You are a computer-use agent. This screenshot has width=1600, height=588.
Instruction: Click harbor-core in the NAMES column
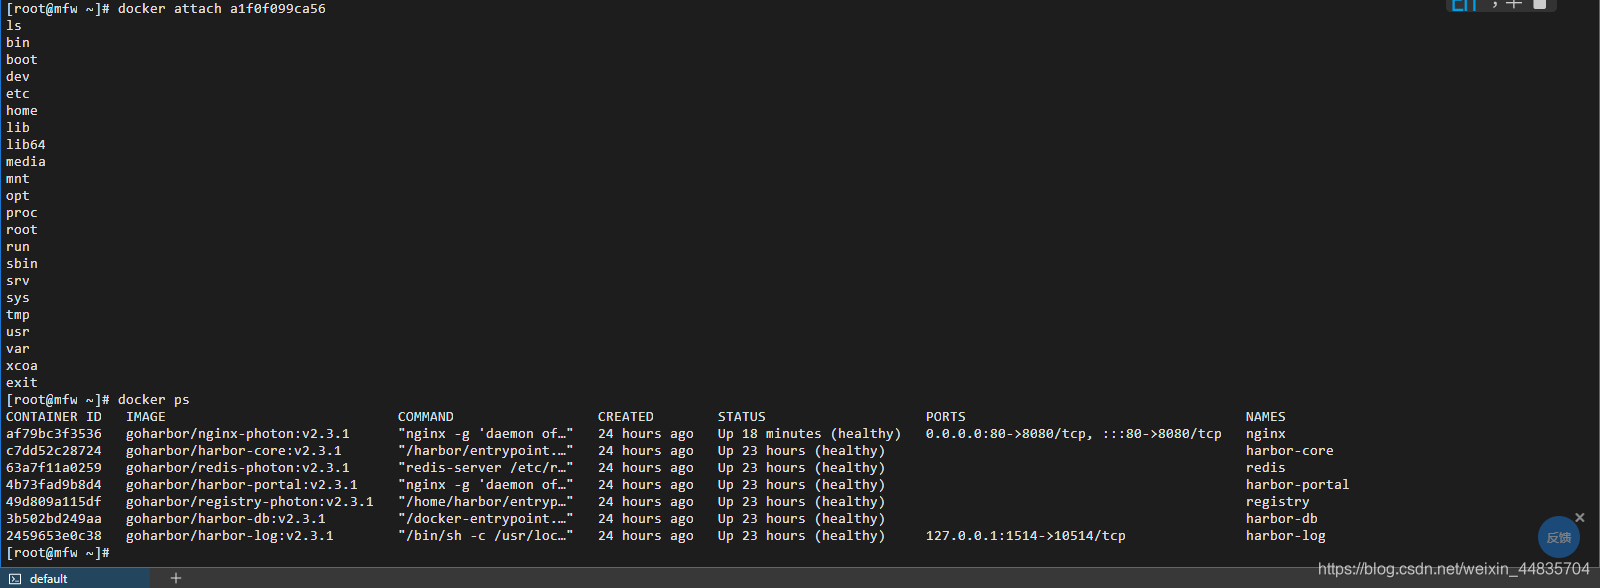coord(1290,451)
